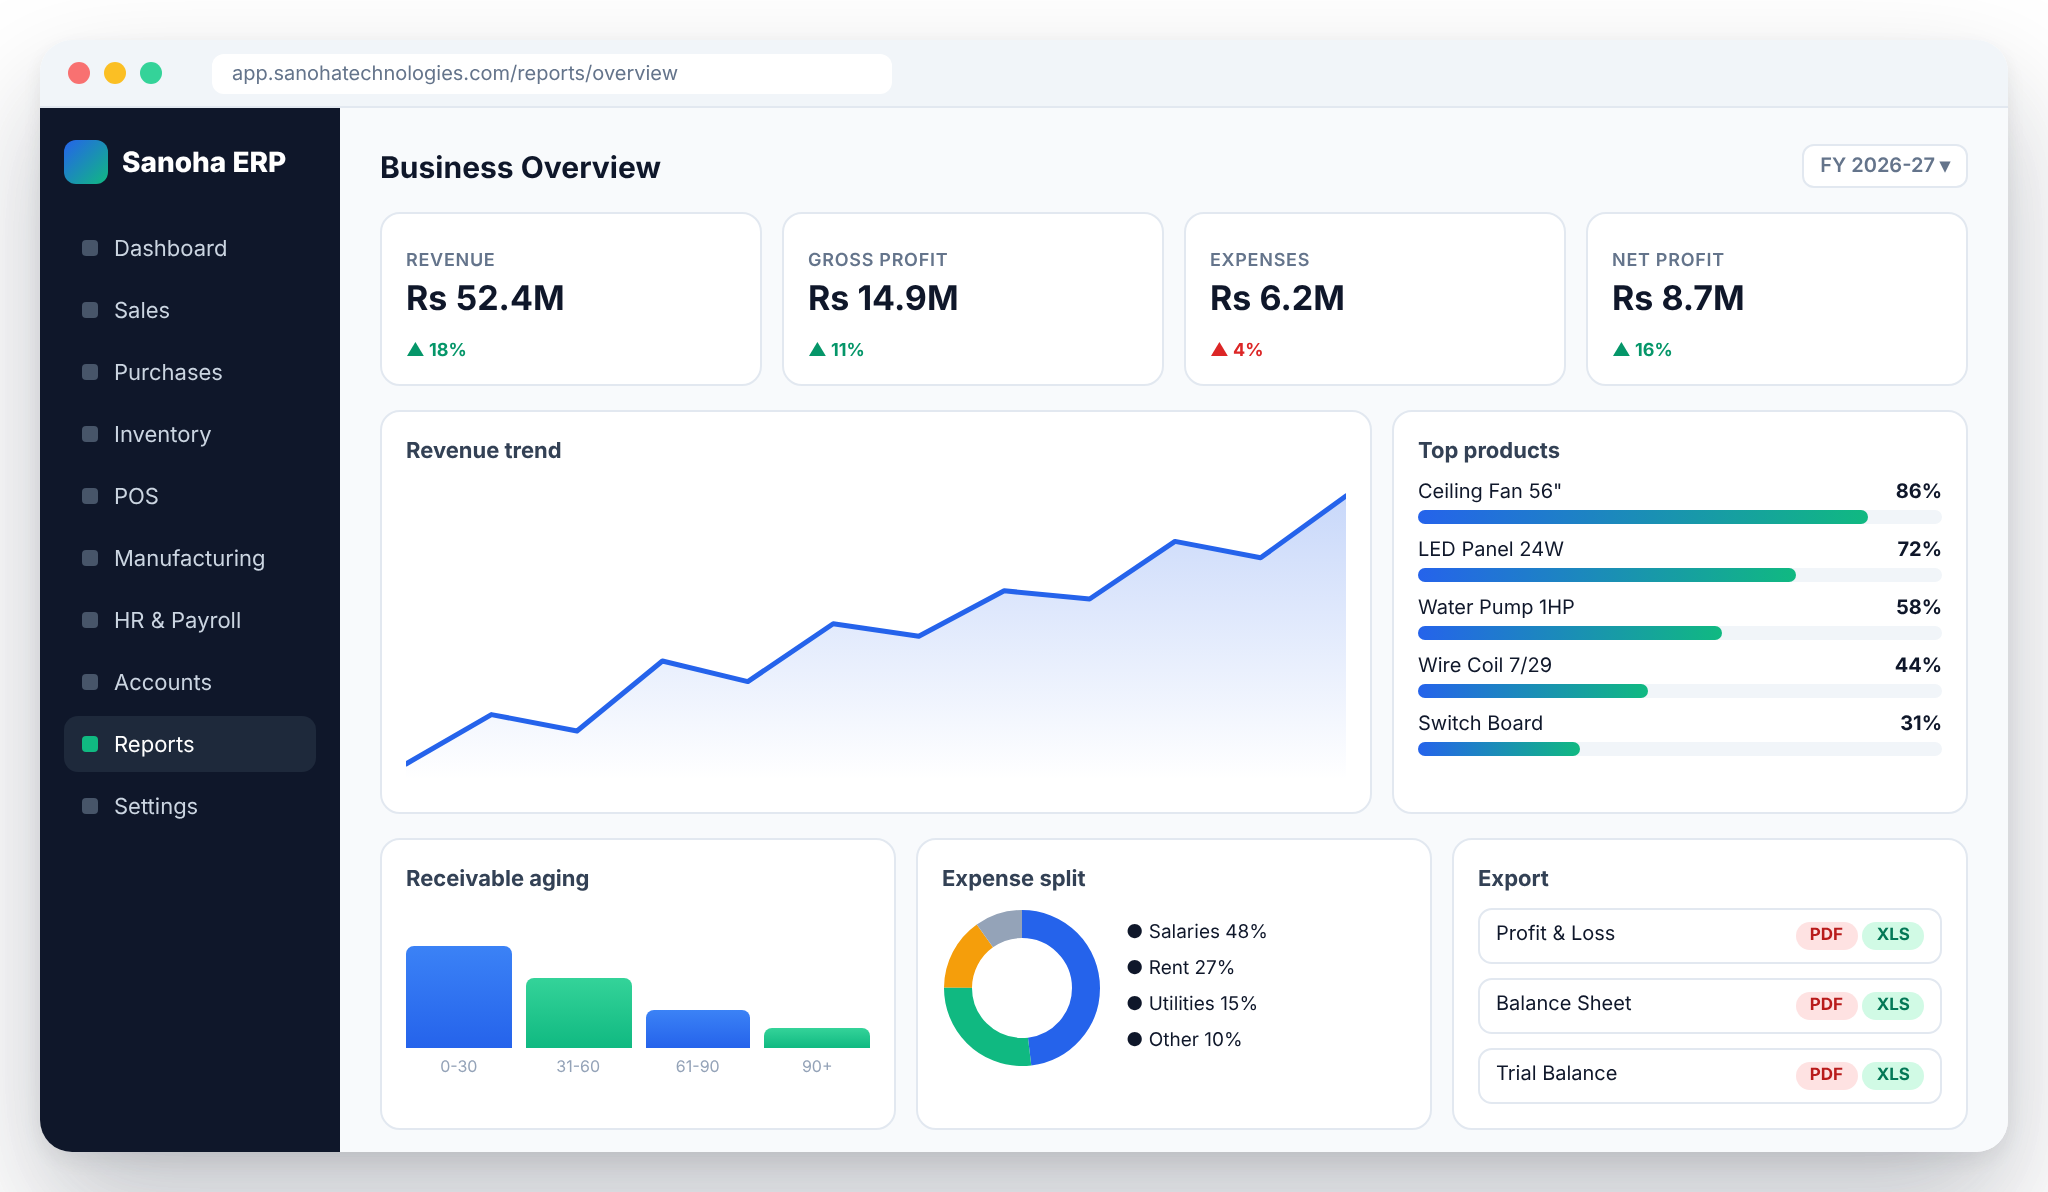Expand the FY 2026-27 dropdown
Image resolution: width=2048 pixels, height=1192 pixels.
1884,166
